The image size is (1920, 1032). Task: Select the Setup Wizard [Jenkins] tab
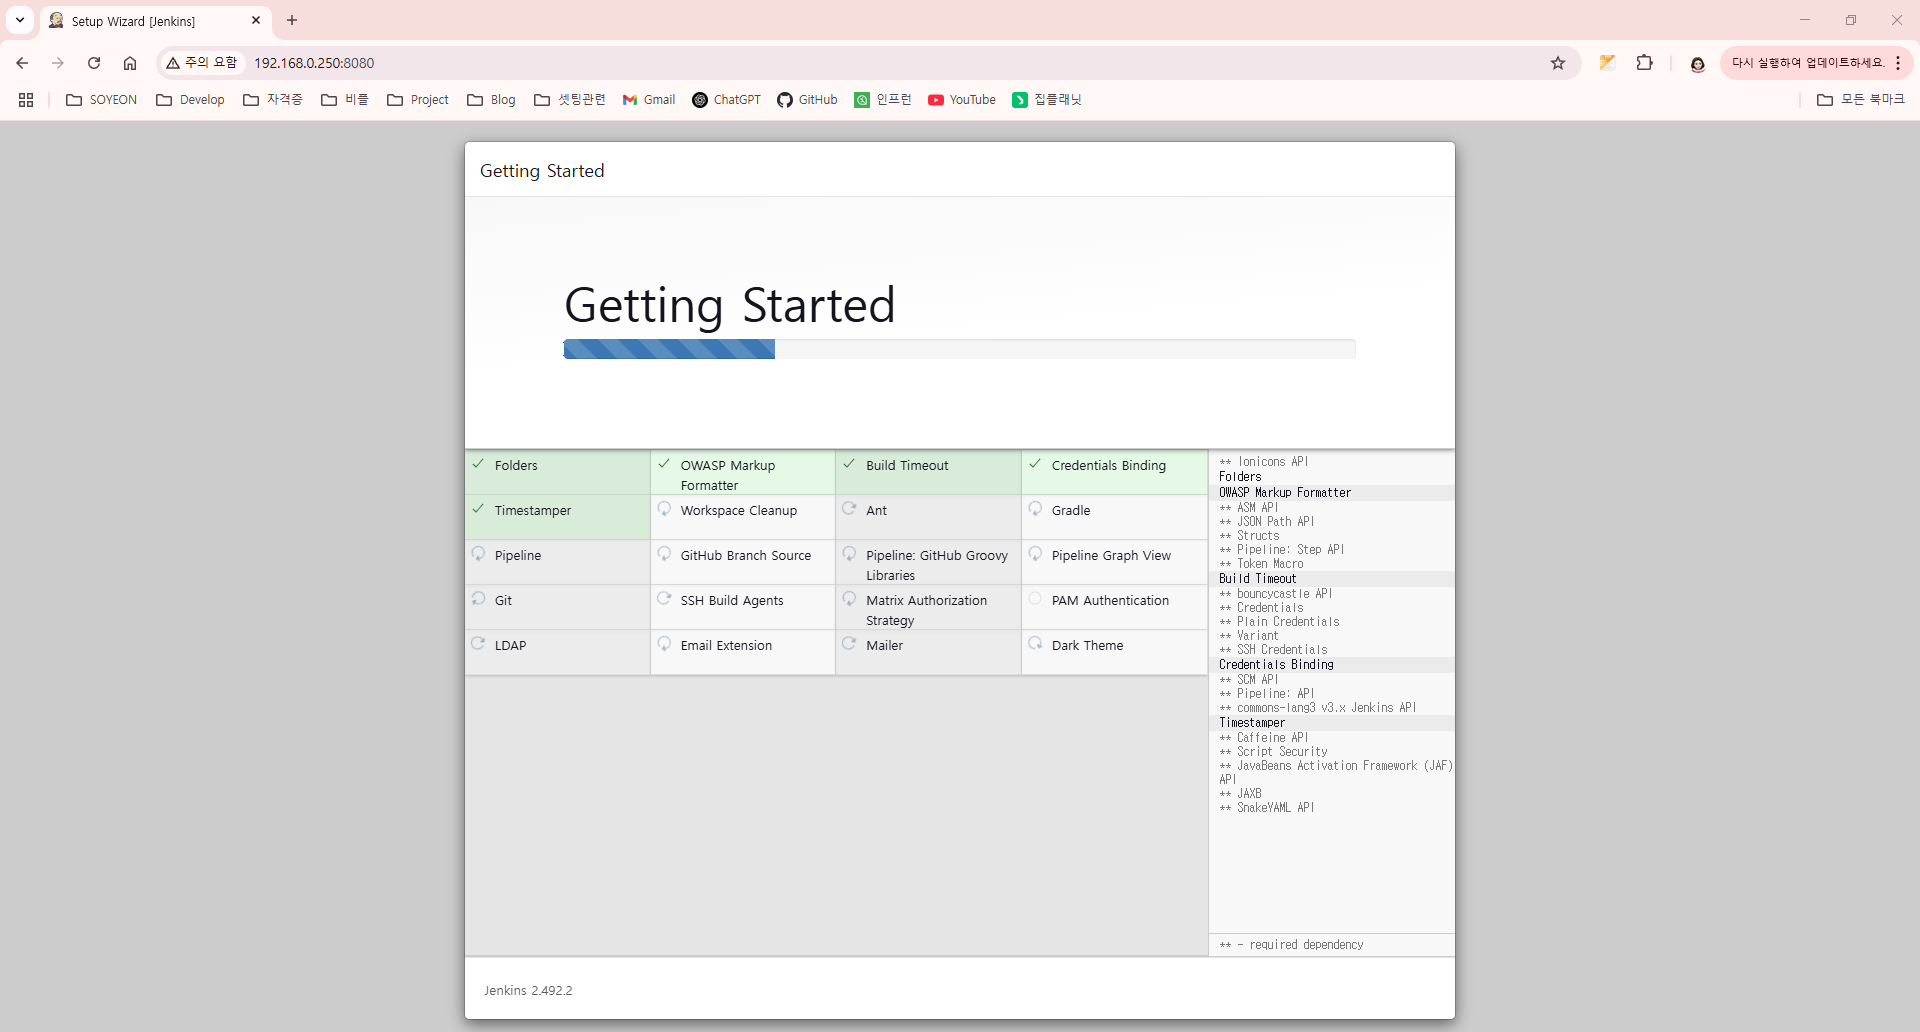(x=155, y=21)
